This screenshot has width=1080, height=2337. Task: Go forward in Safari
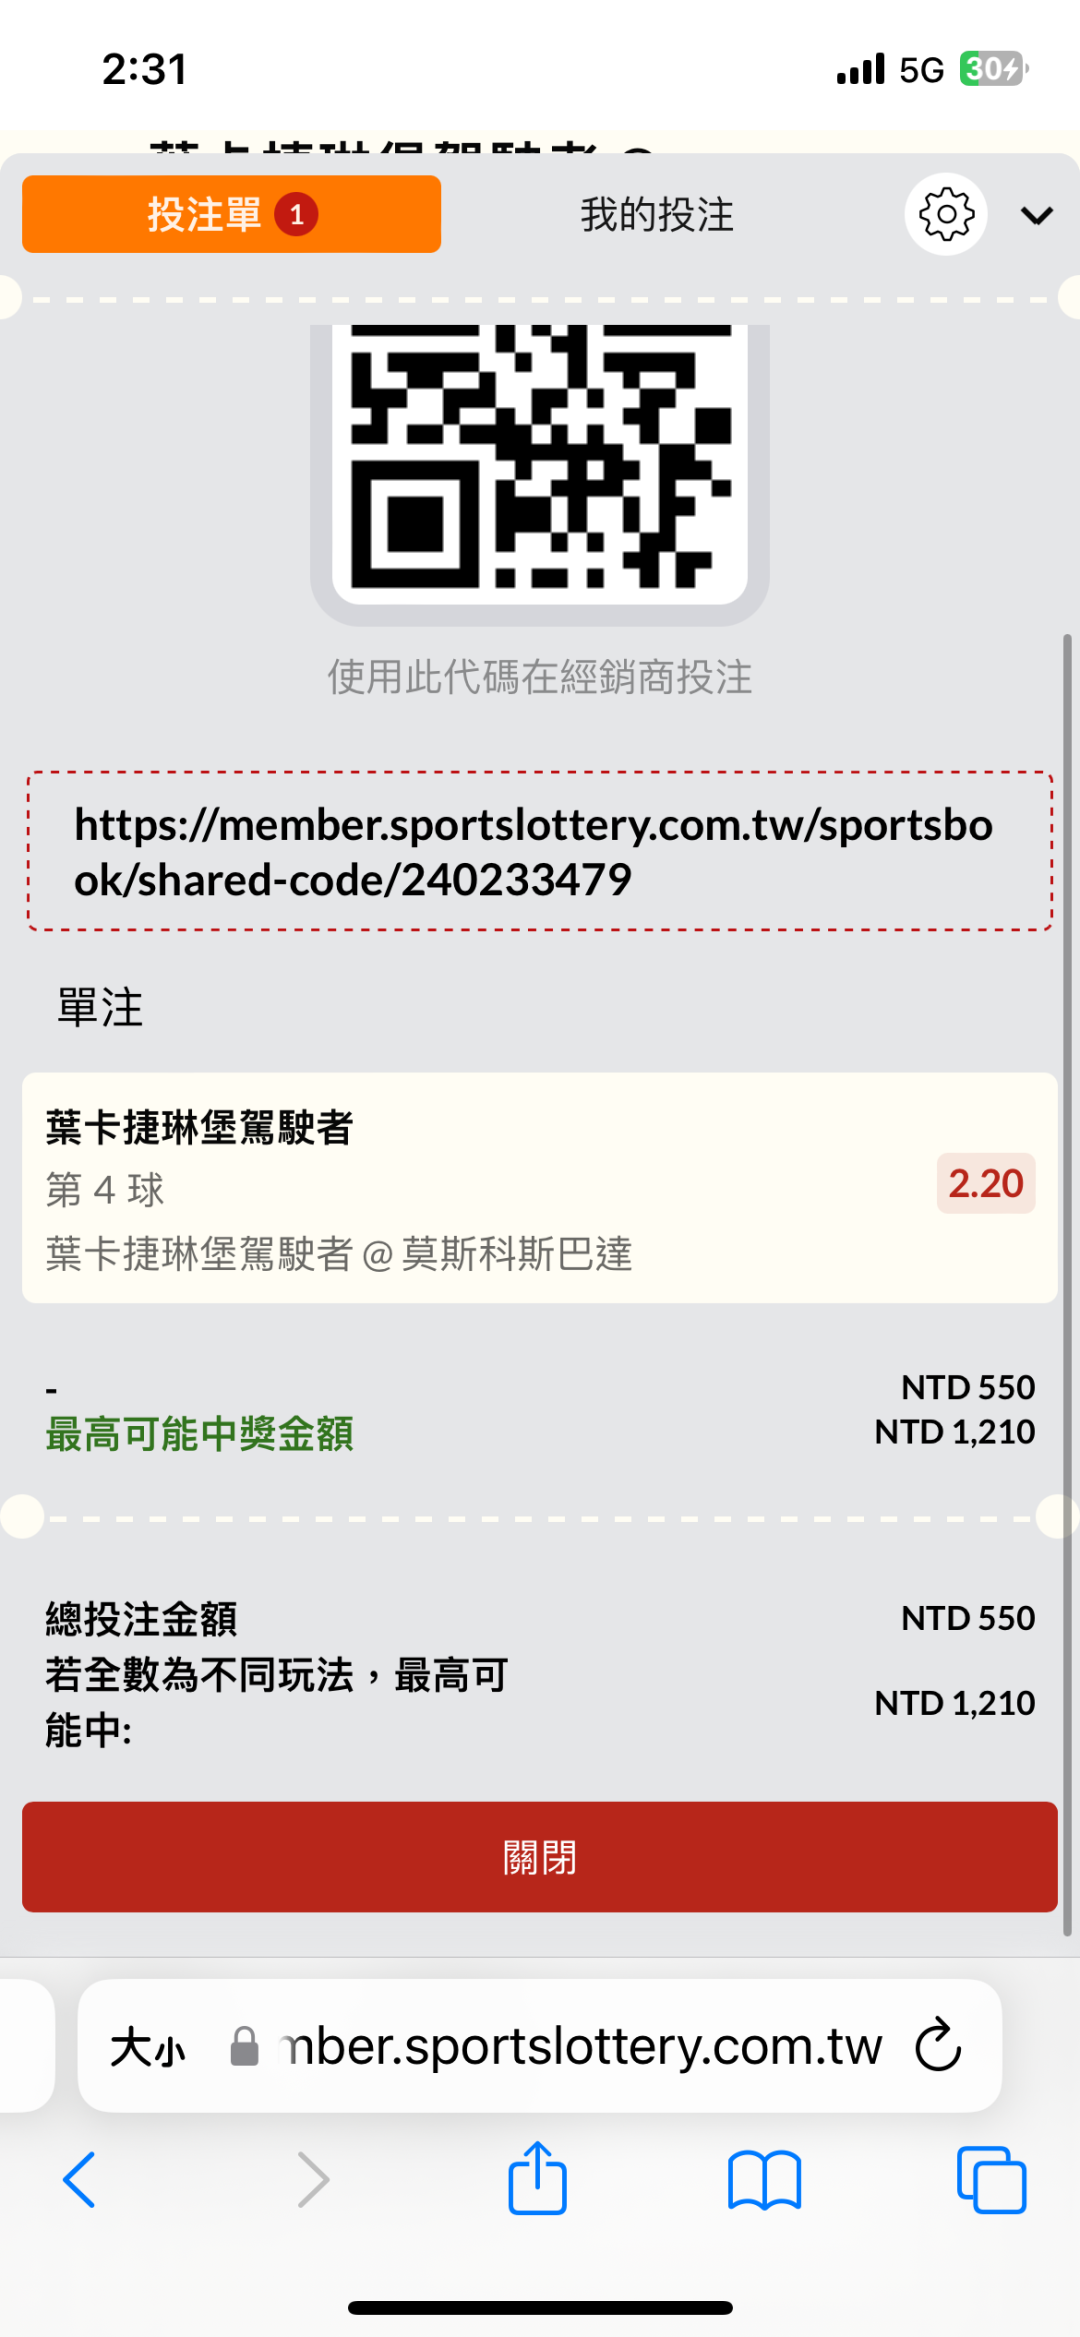point(313,2179)
